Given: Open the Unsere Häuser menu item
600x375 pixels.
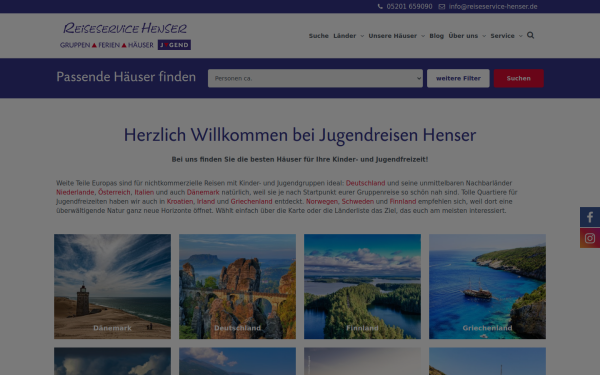Looking at the screenshot, I should click(x=393, y=36).
